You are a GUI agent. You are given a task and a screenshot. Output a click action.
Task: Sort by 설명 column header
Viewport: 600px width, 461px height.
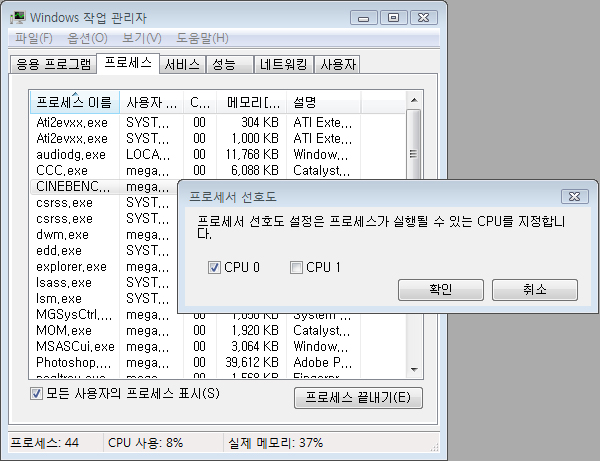tap(323, 102)
